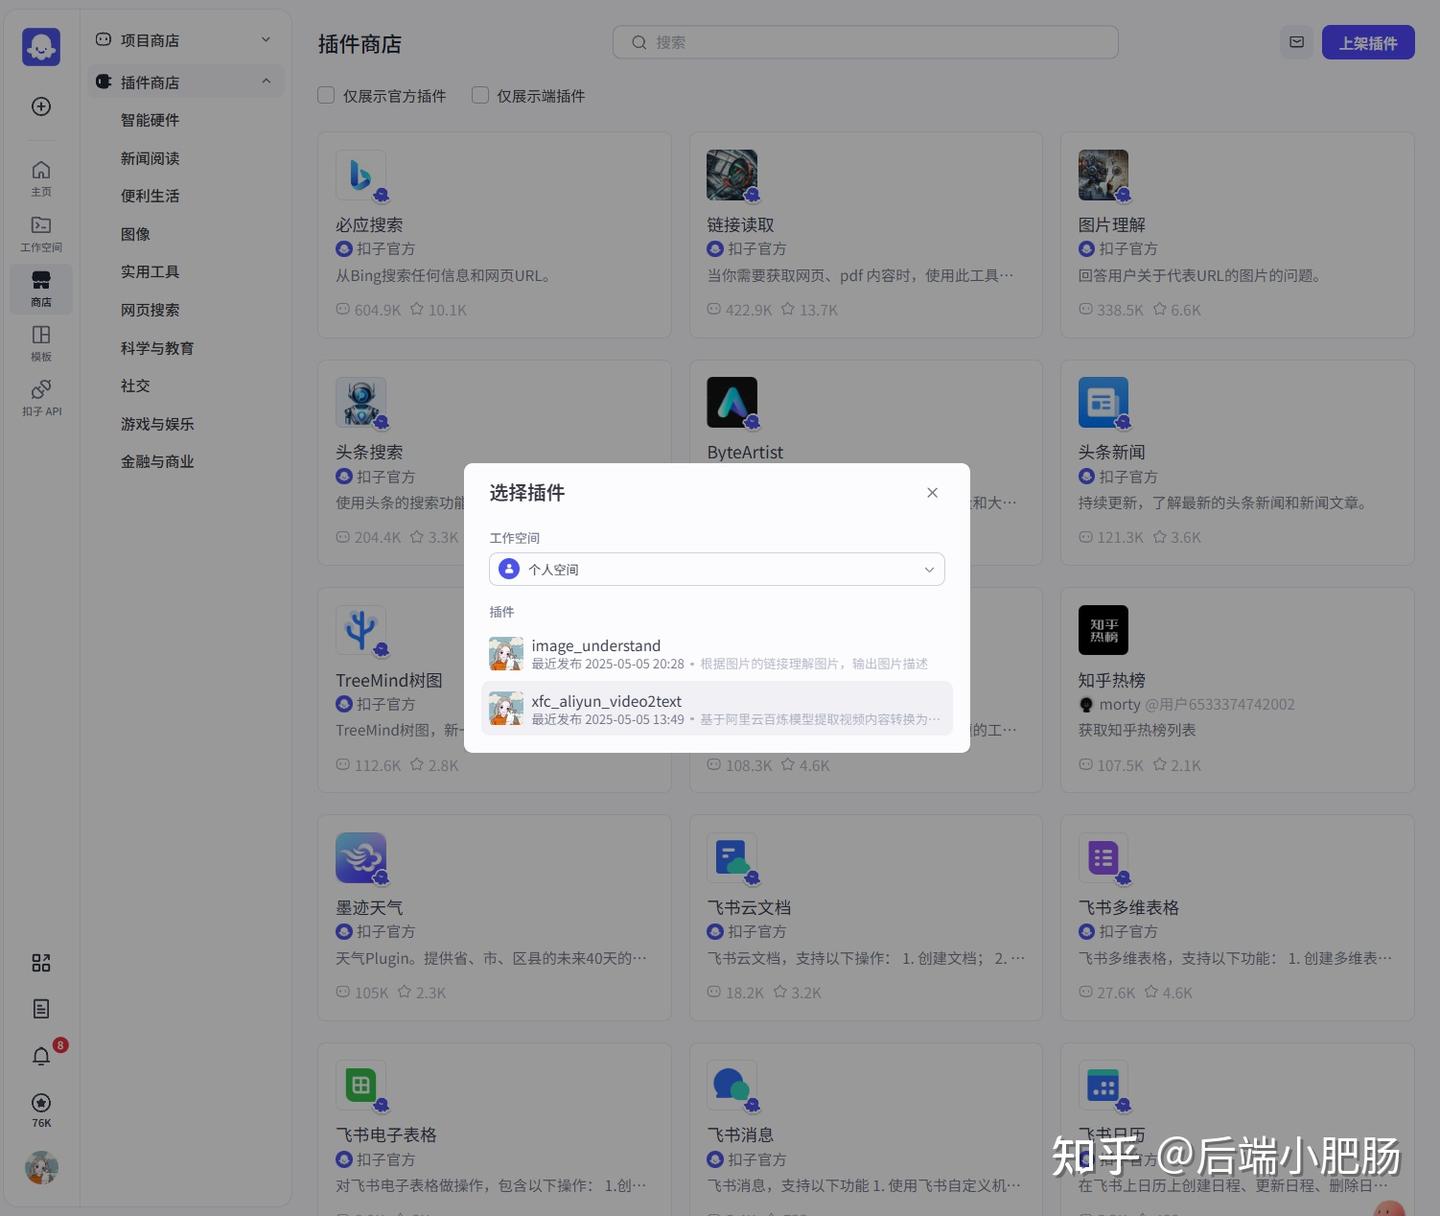
Task: Click the 头条新闻 plugin icon
Action: pyautogui.click(x=1103, y=402)
